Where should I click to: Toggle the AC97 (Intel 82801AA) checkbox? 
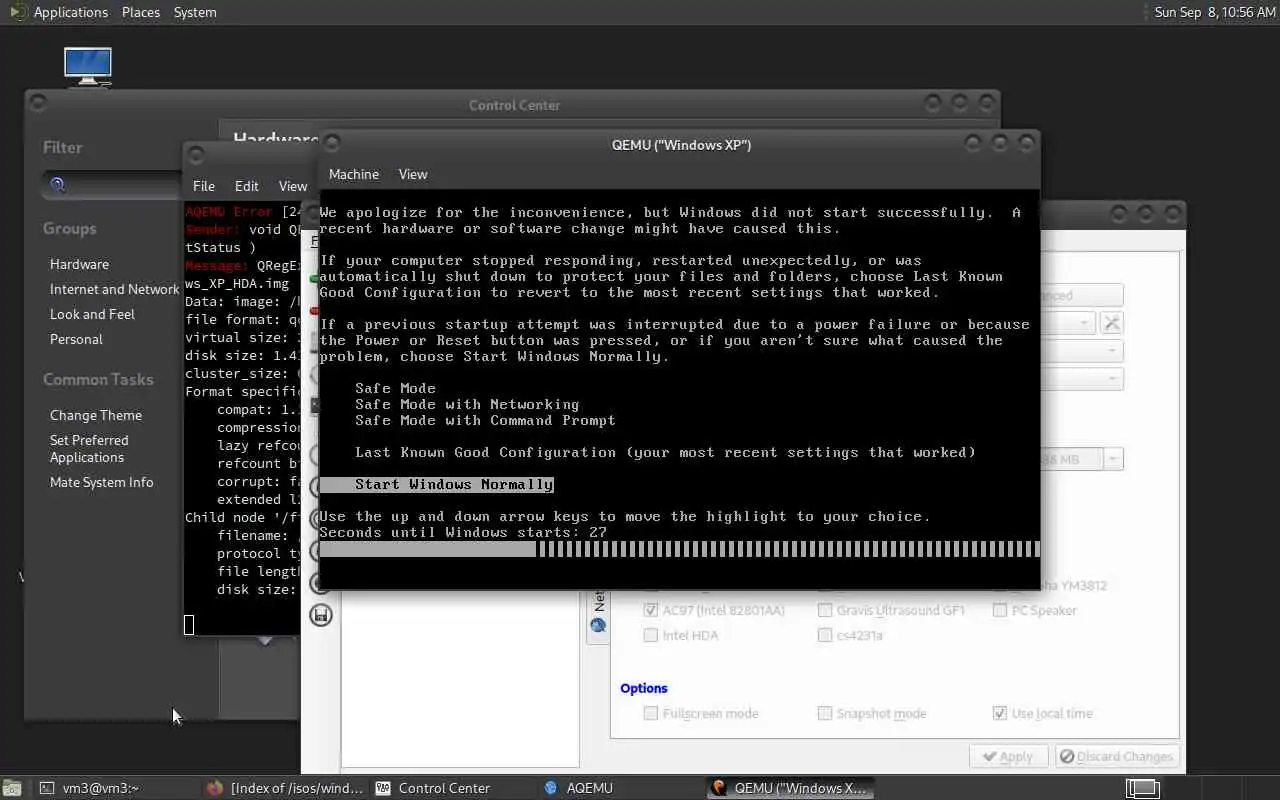[652, 610]
